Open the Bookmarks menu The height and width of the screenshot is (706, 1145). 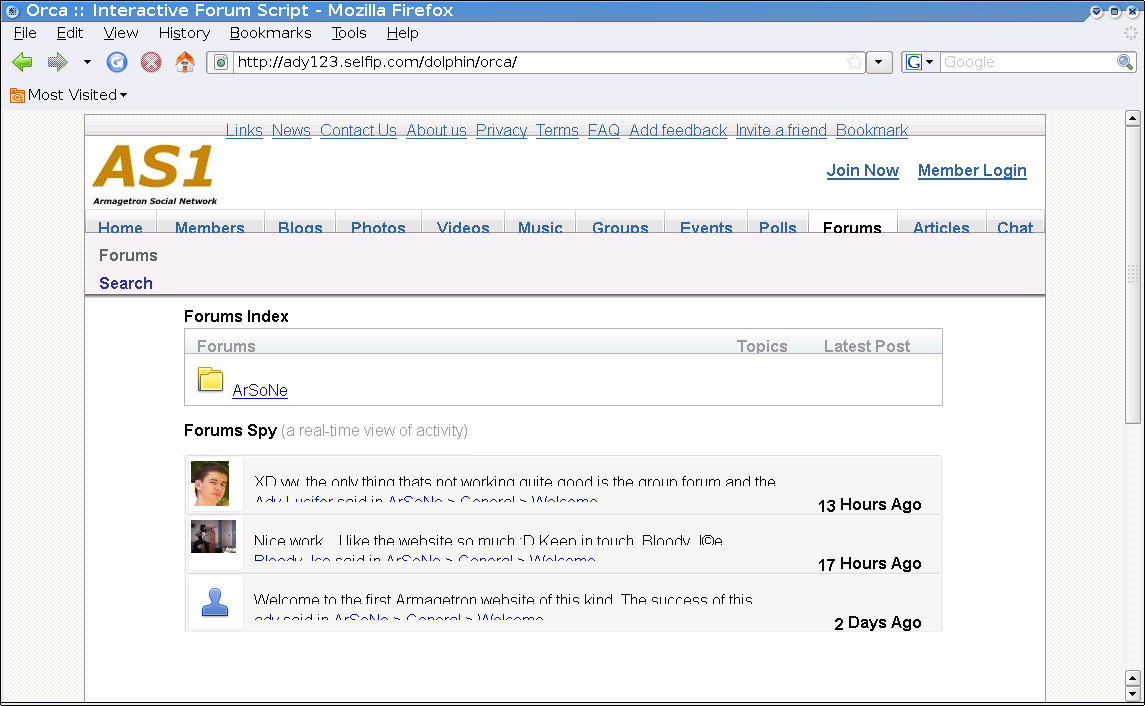[x=270, y=33]
